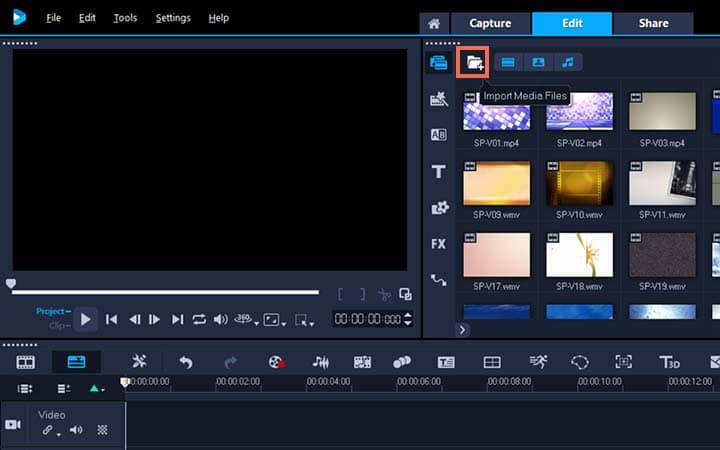Click the Undo arrow in timeline toolbar
720x450 pixels.
coord(186,362)
